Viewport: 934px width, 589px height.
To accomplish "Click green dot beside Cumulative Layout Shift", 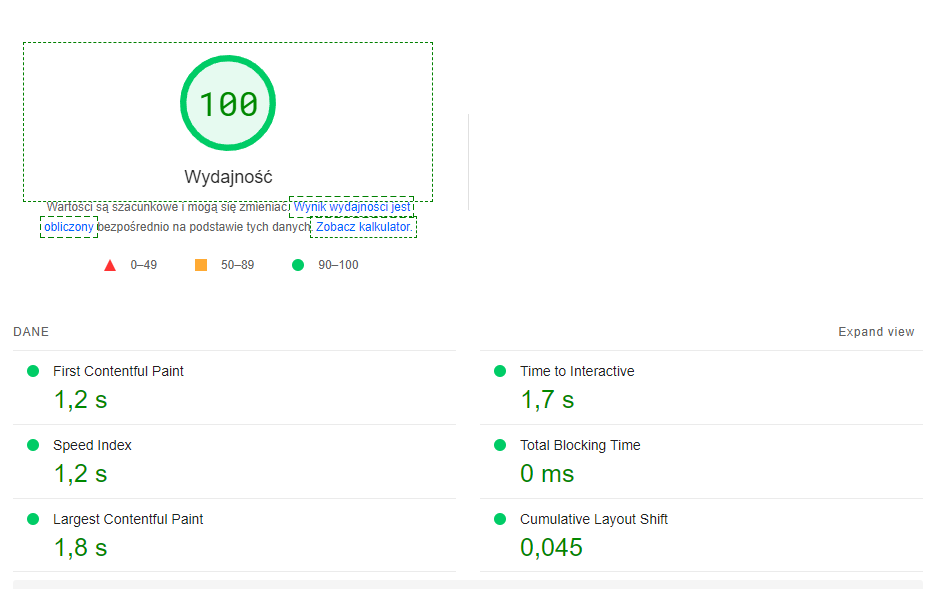I will pyautogui.click(x=500, y=519).
